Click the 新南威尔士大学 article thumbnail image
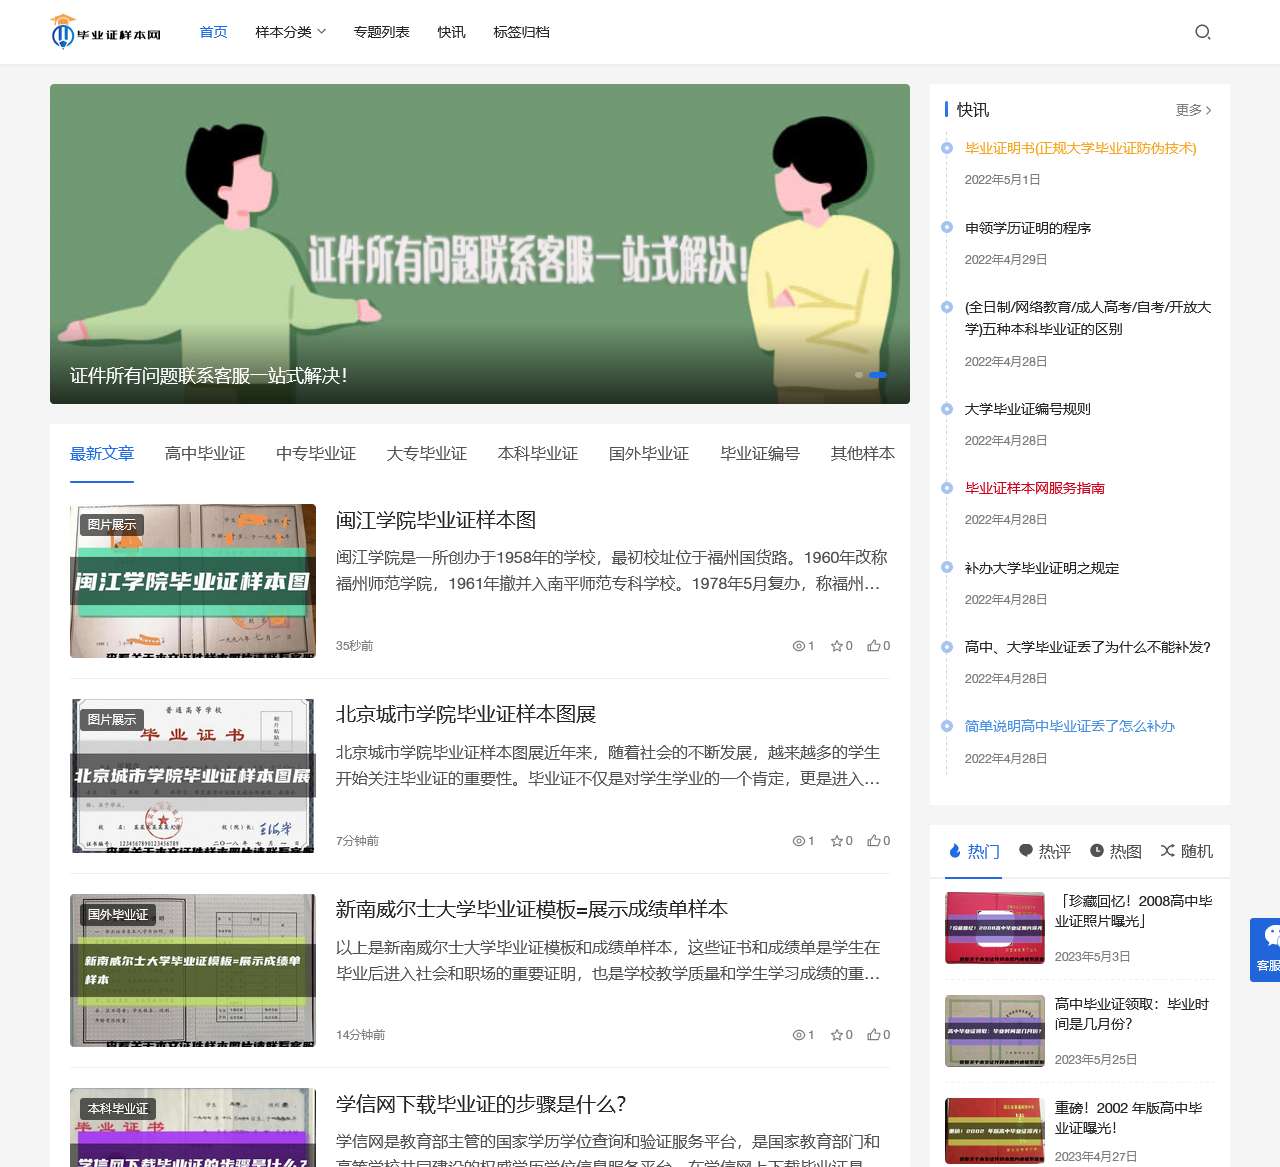 click(x=193, y=970)
